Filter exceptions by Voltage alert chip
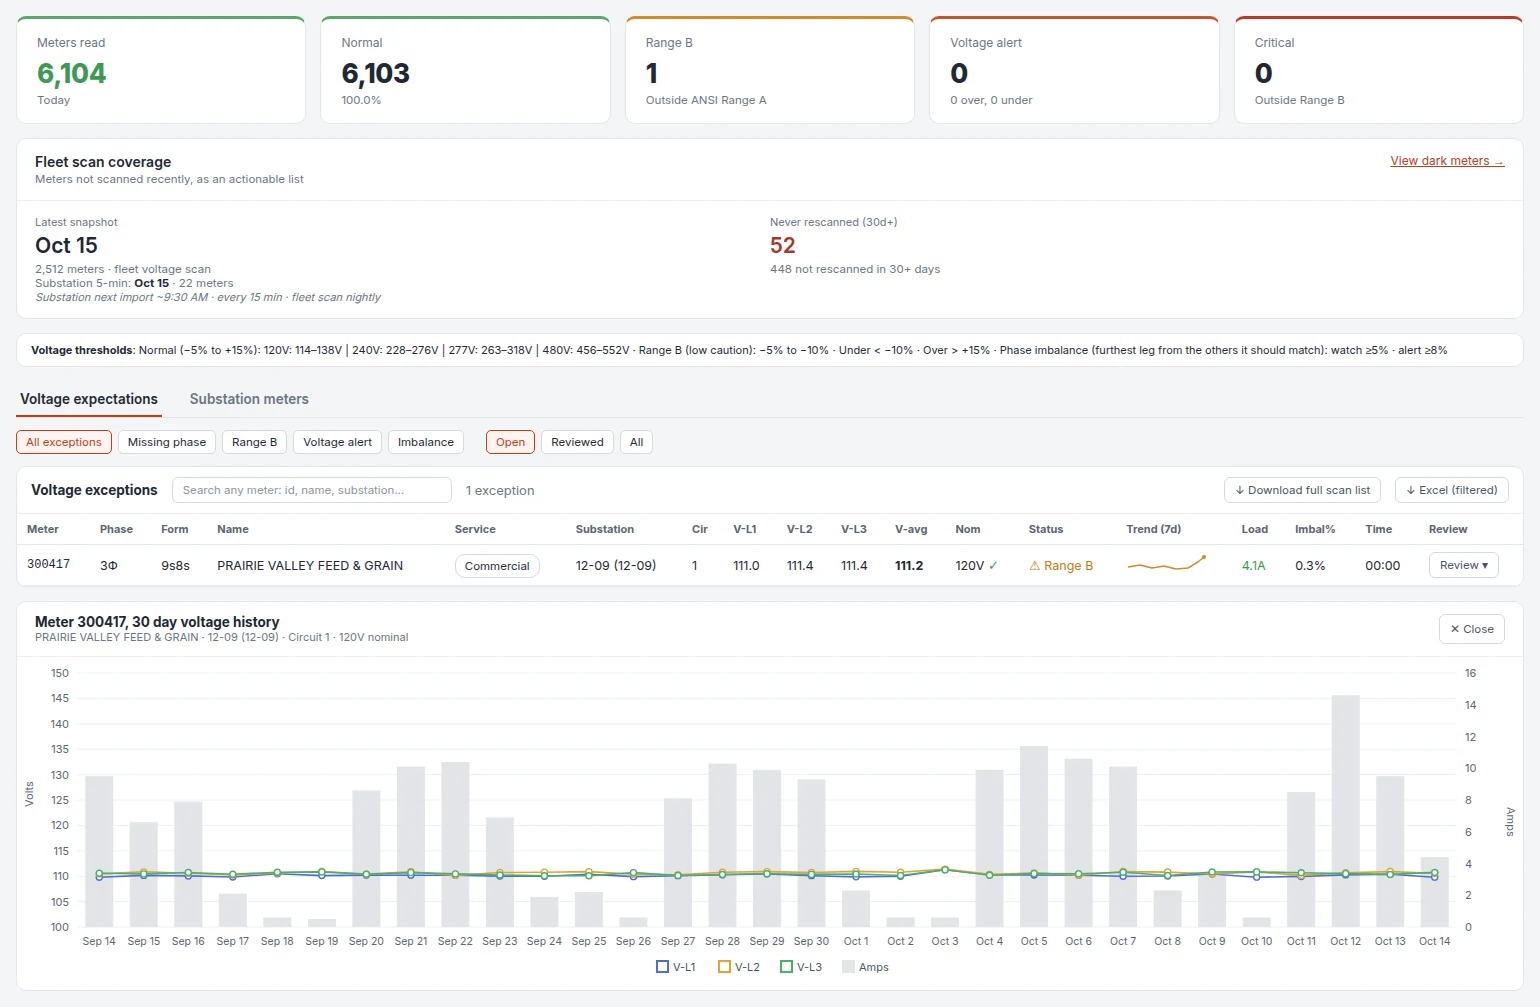The height and width of the screenshot is (1007, 1540). [337, 442]
